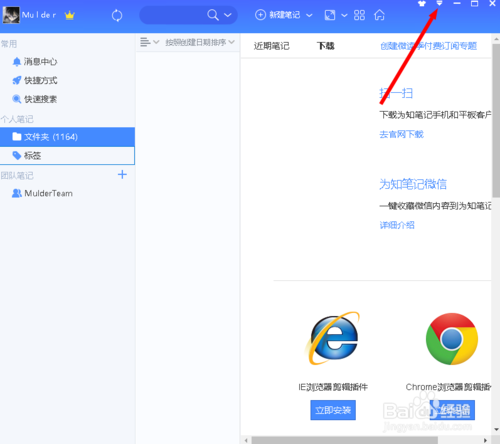Click the horizontal scrollbar thumb
Screen dimensions: 500x444
click(x=345, y=440)
